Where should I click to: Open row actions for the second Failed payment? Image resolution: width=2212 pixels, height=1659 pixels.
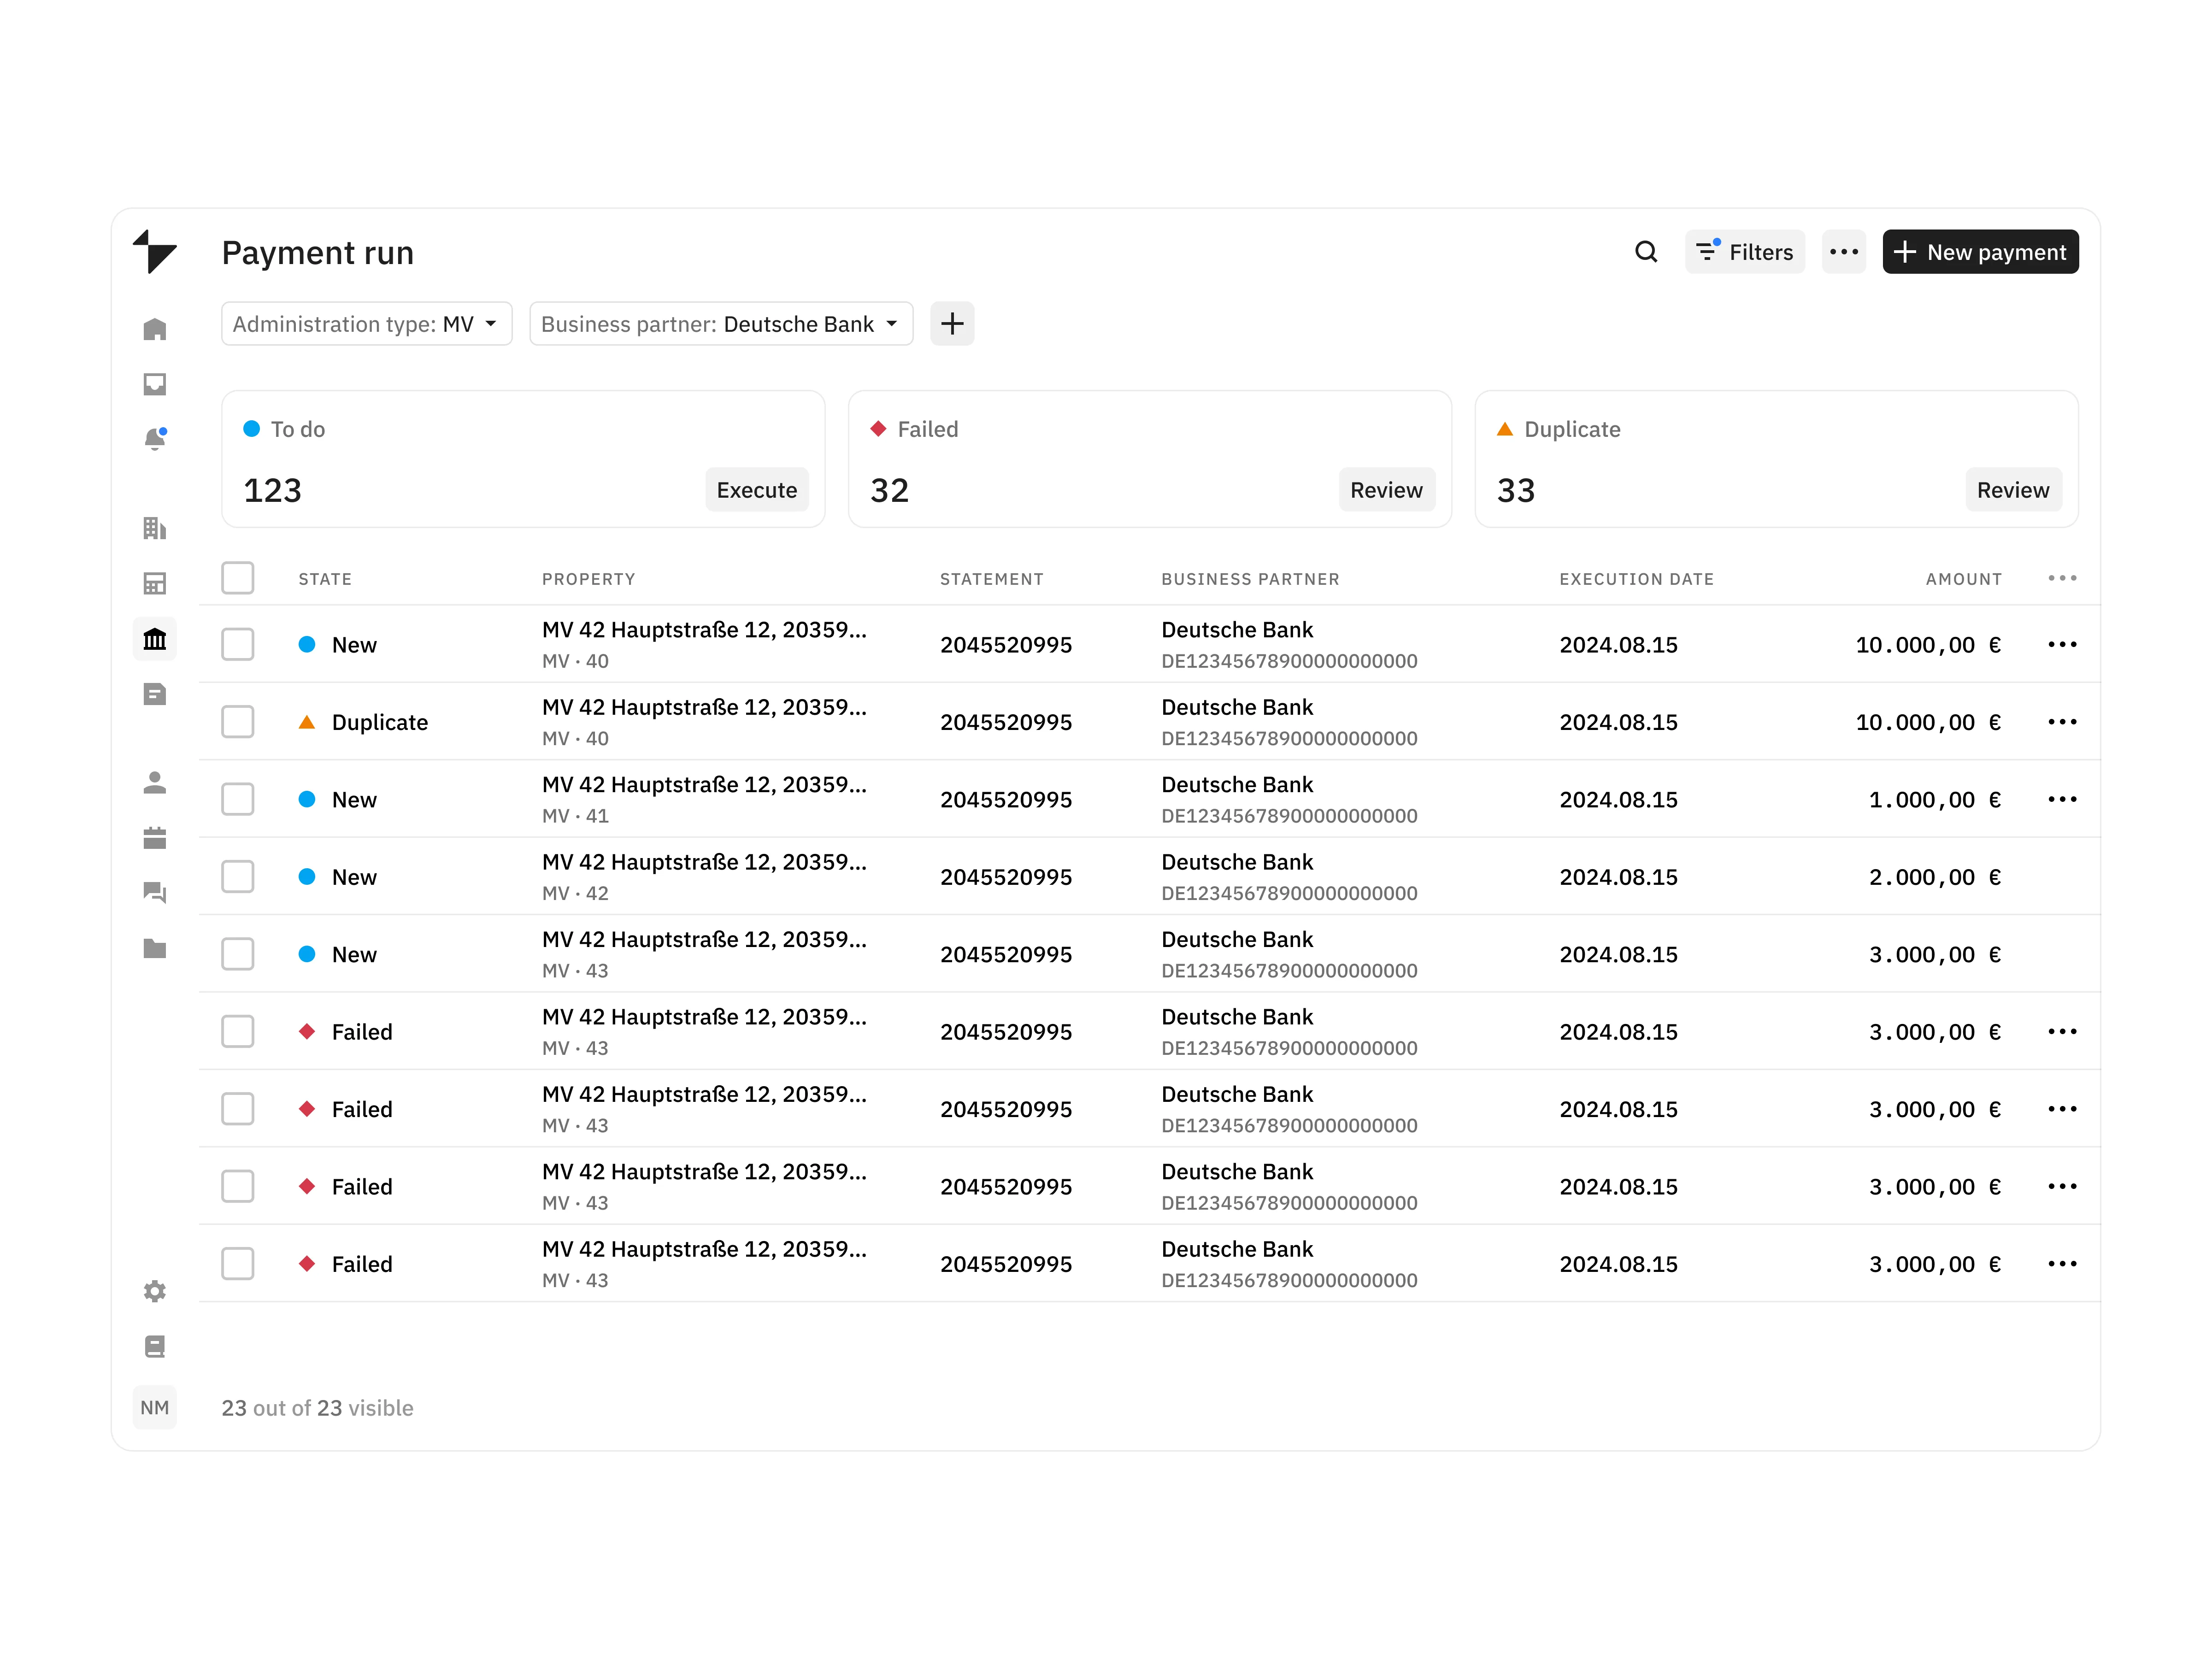coord(2062,1109)
